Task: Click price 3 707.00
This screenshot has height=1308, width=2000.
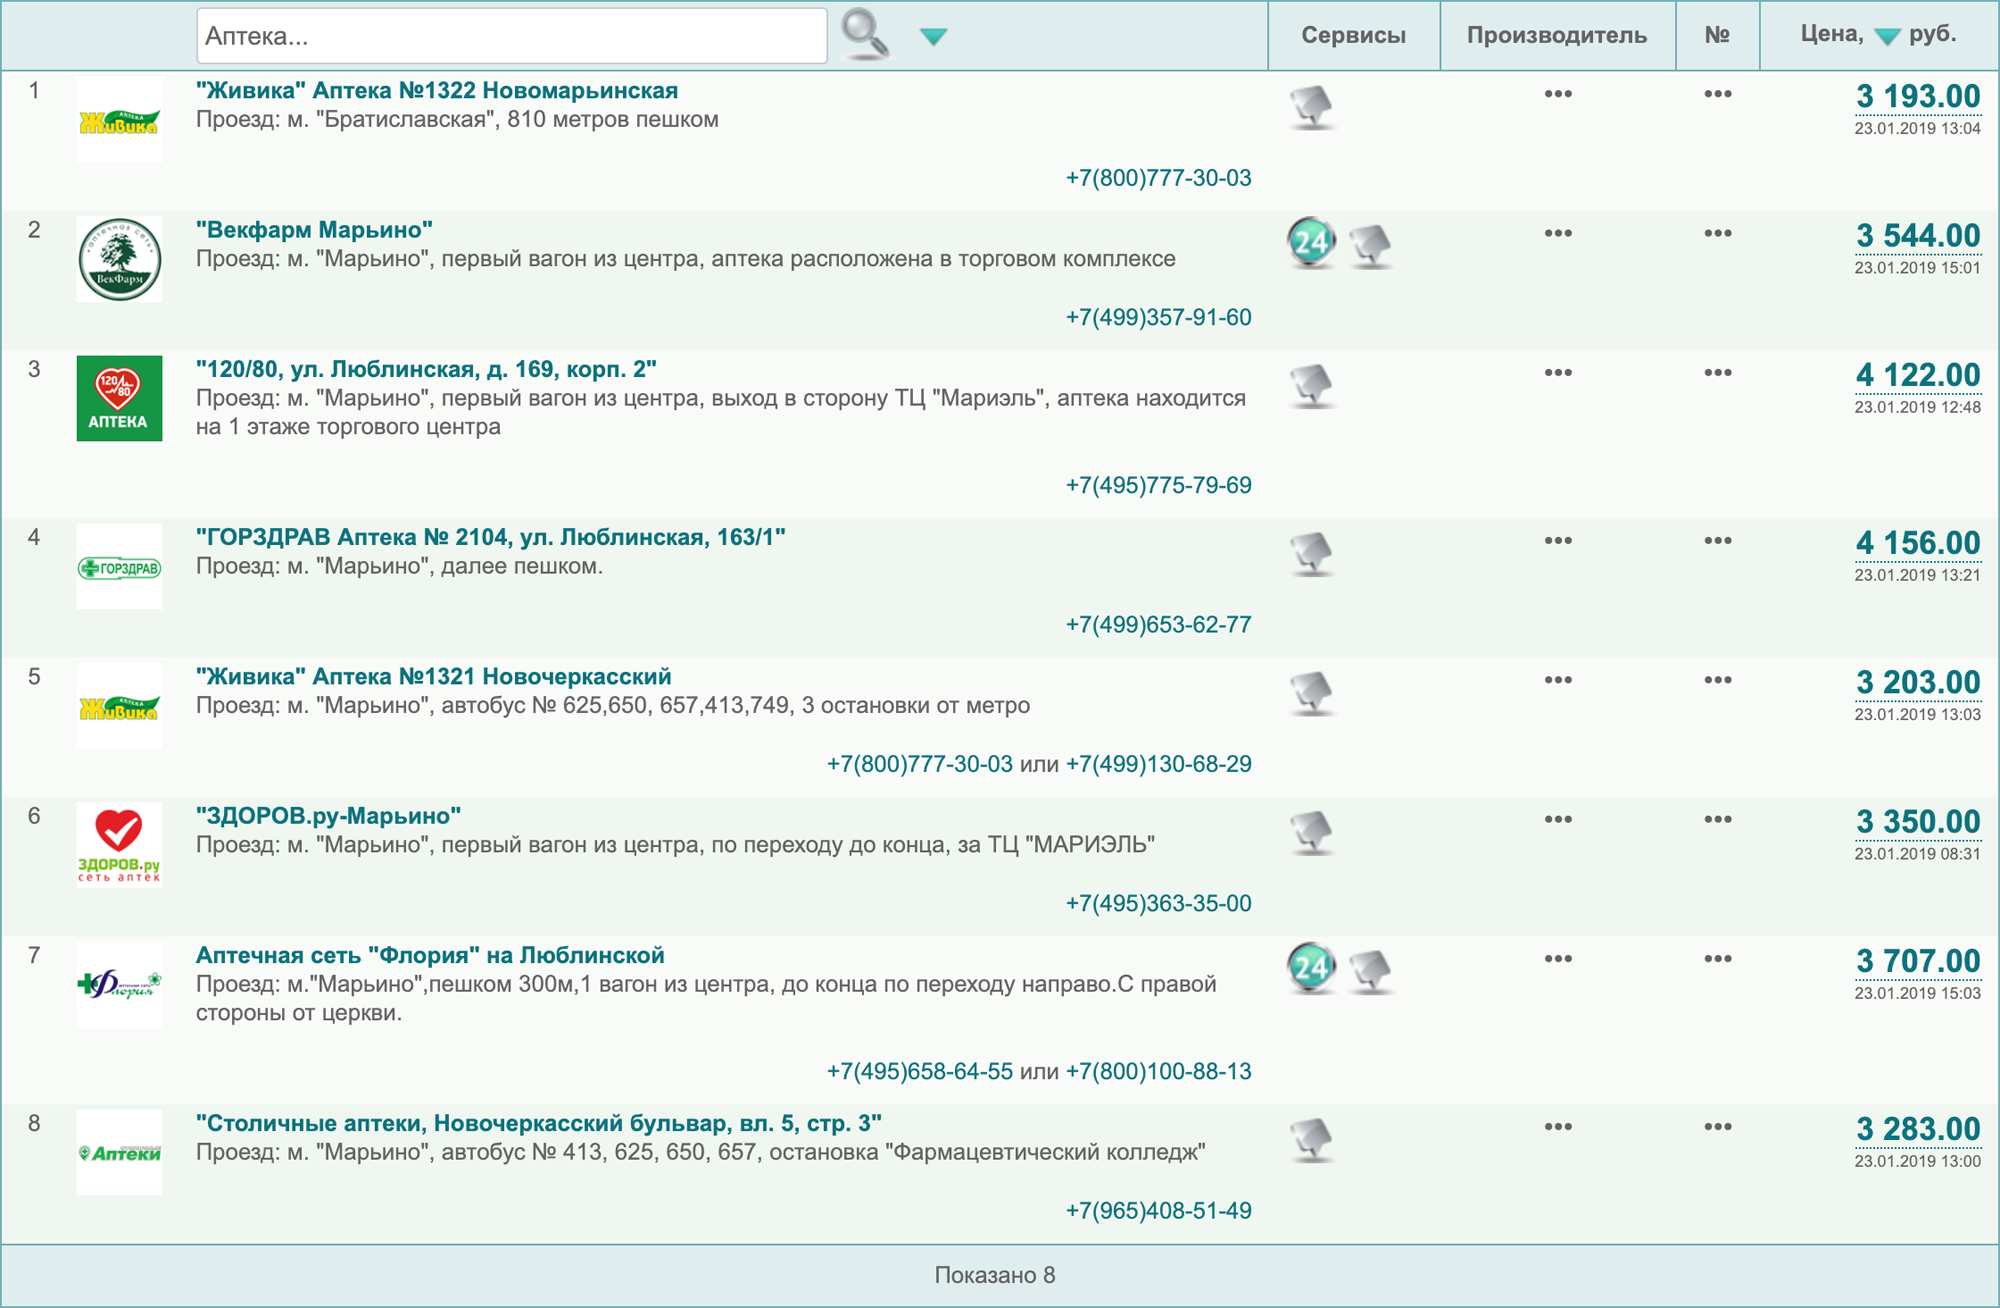Action: pos(1918,961)
